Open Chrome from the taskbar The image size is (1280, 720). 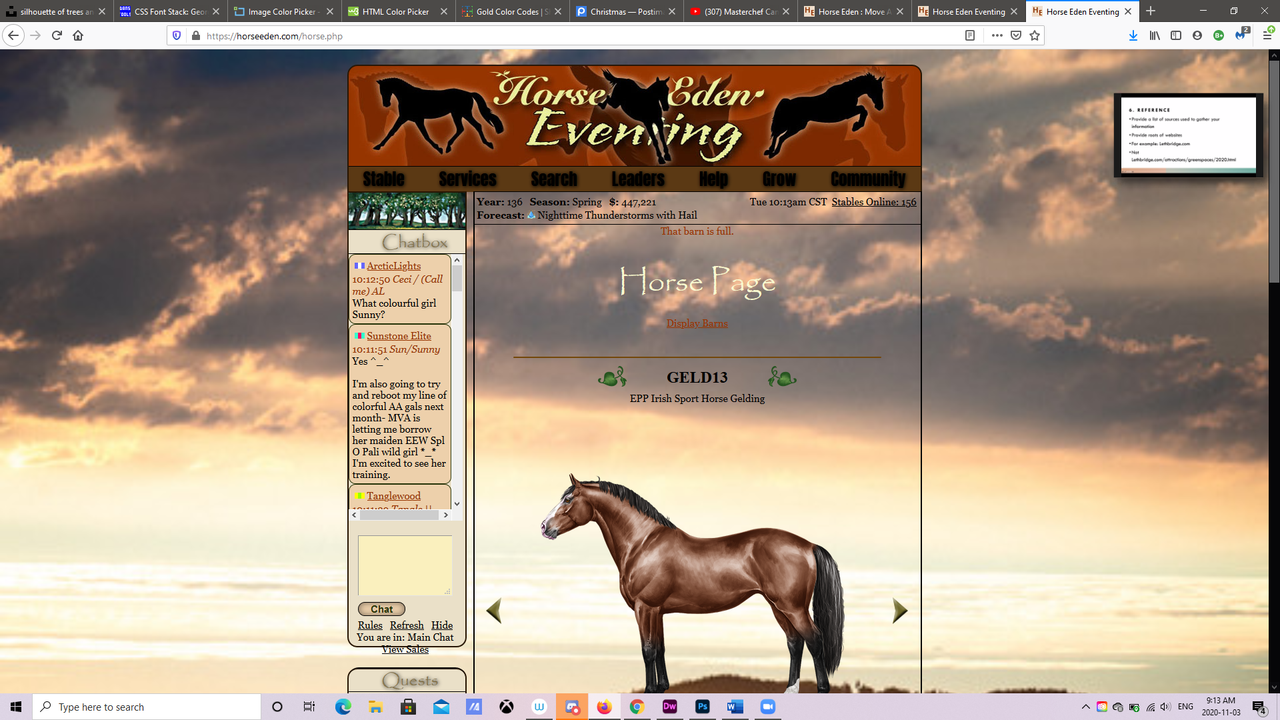[637, 707]
